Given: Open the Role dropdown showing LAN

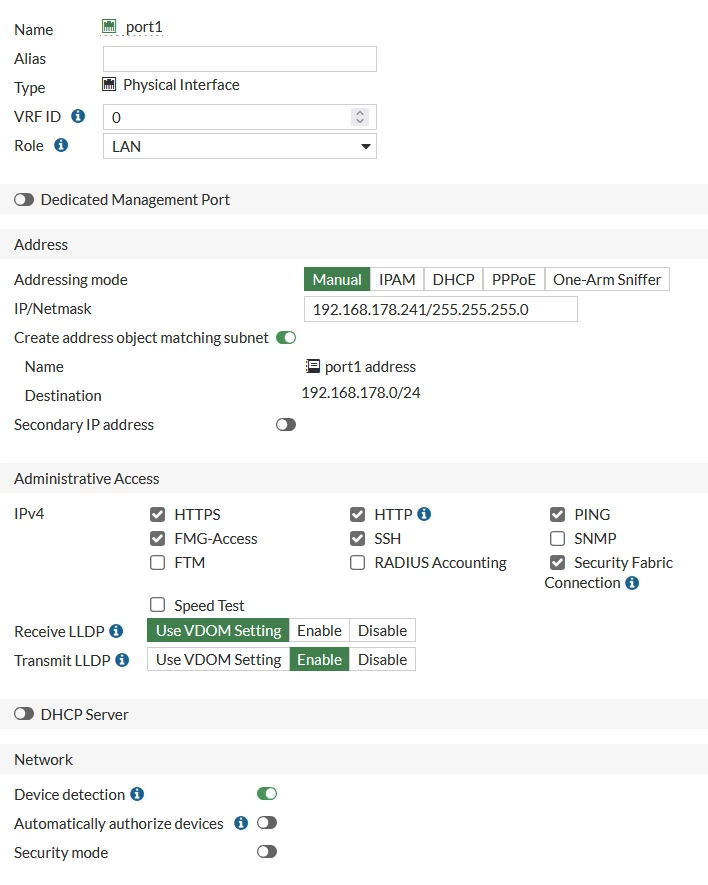Looking at the screenshot, I should pos(239,146).
